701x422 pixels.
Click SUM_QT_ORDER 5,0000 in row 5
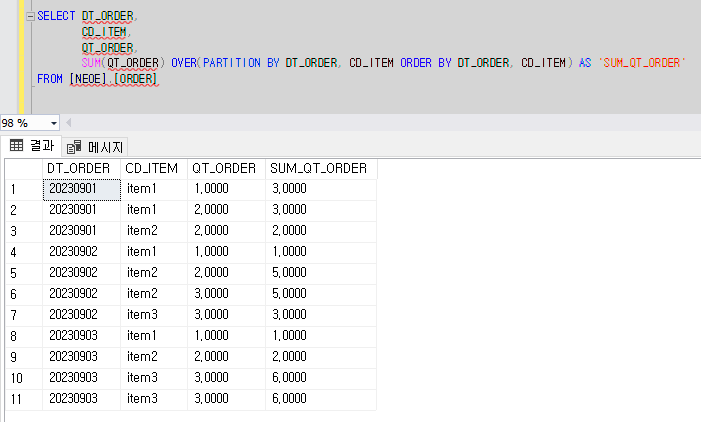(x=321, y=274)
